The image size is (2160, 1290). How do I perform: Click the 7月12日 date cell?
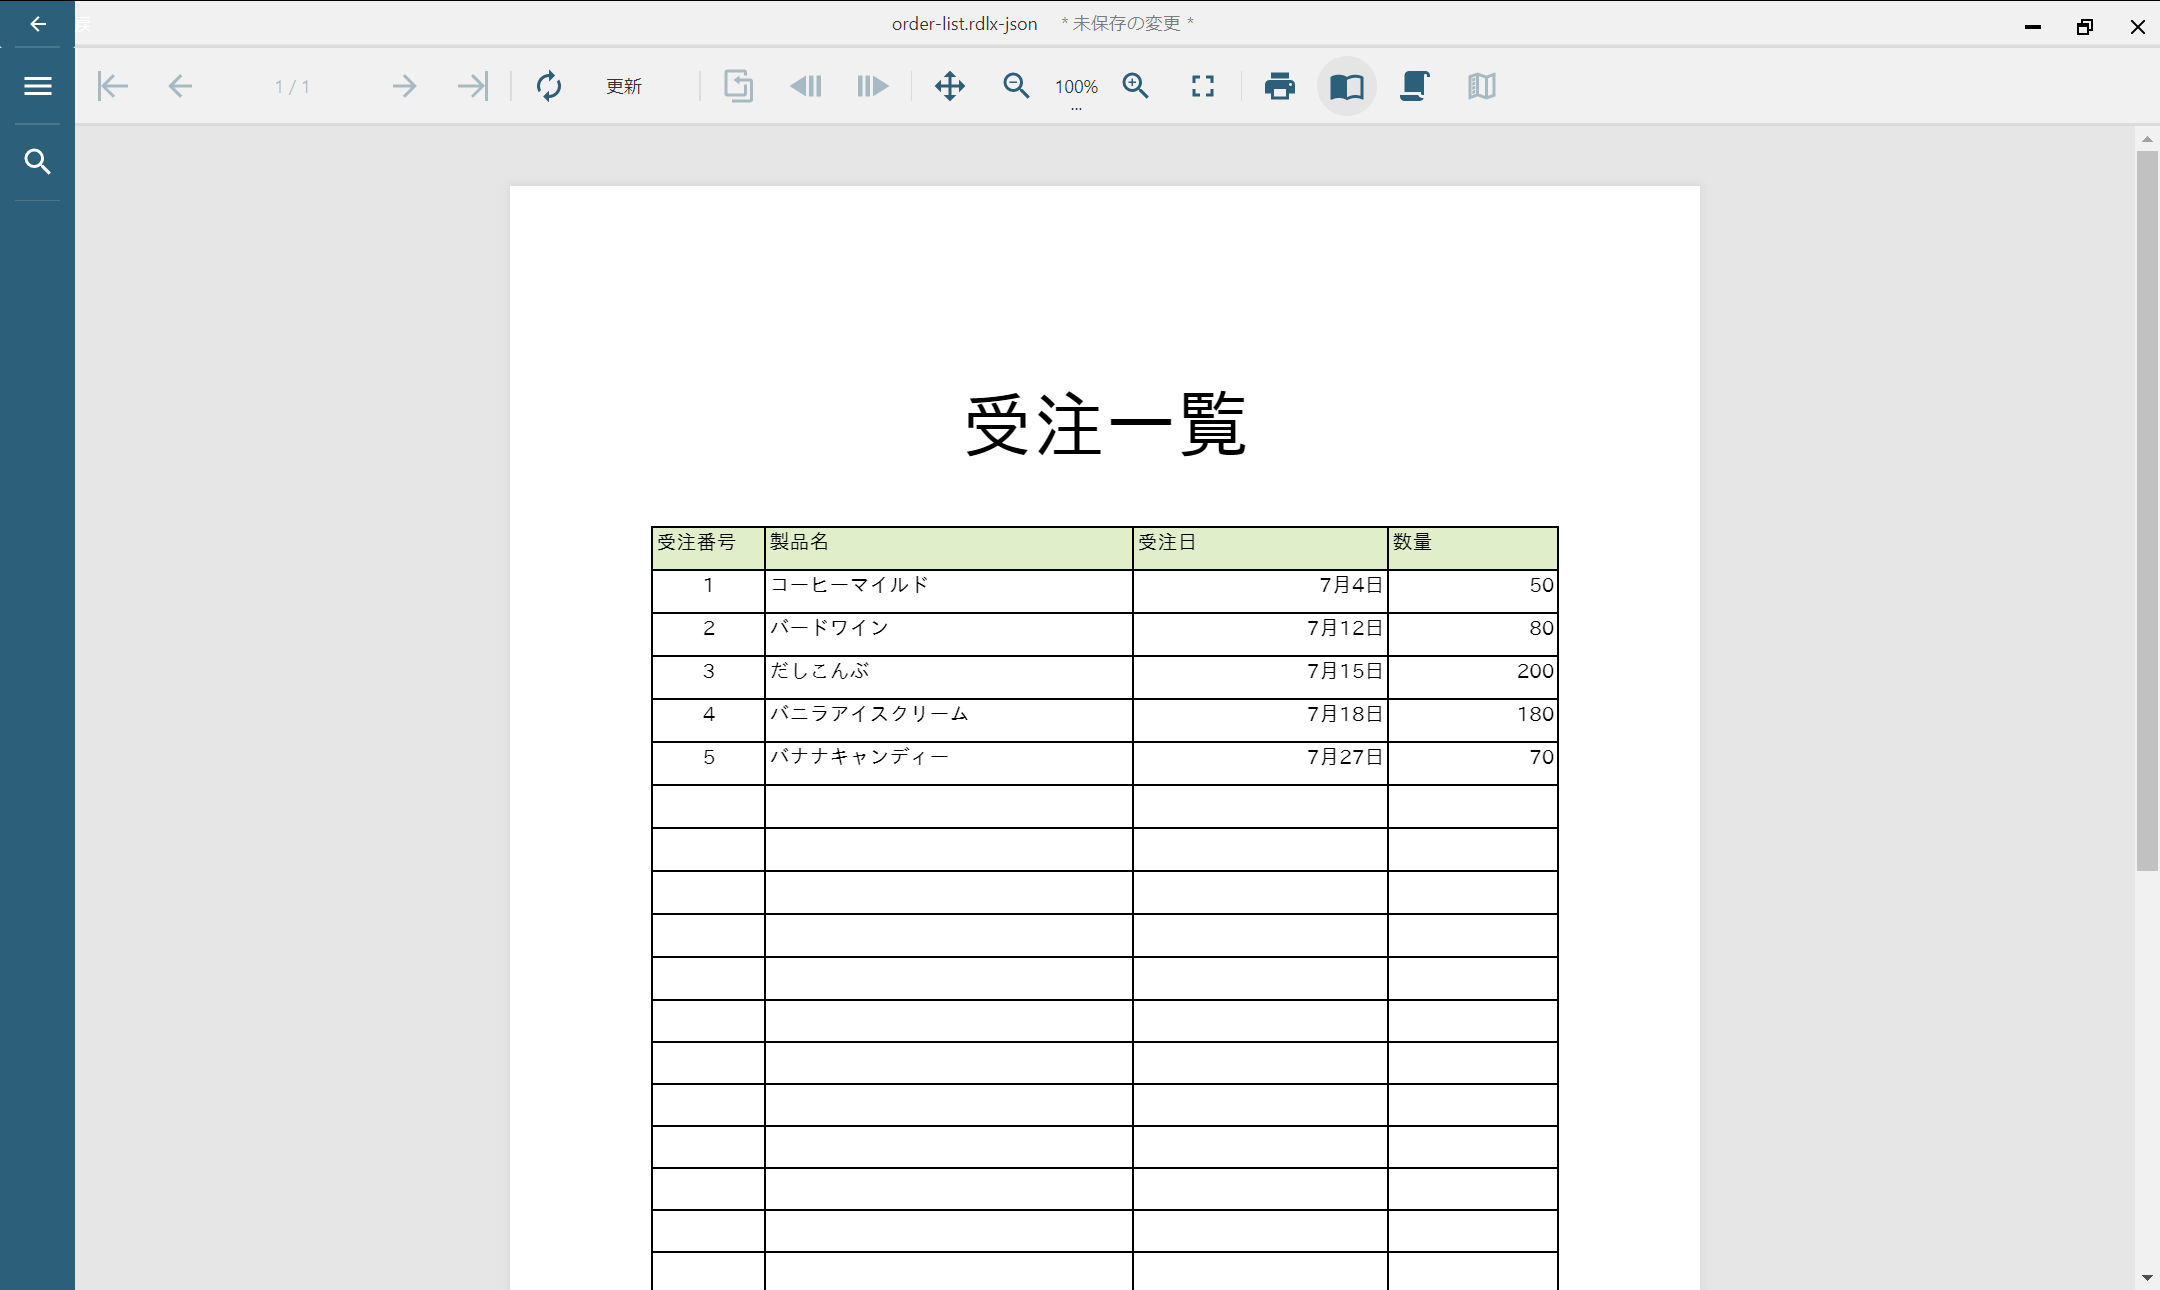pyautogui.click(x=1260, y=634)
